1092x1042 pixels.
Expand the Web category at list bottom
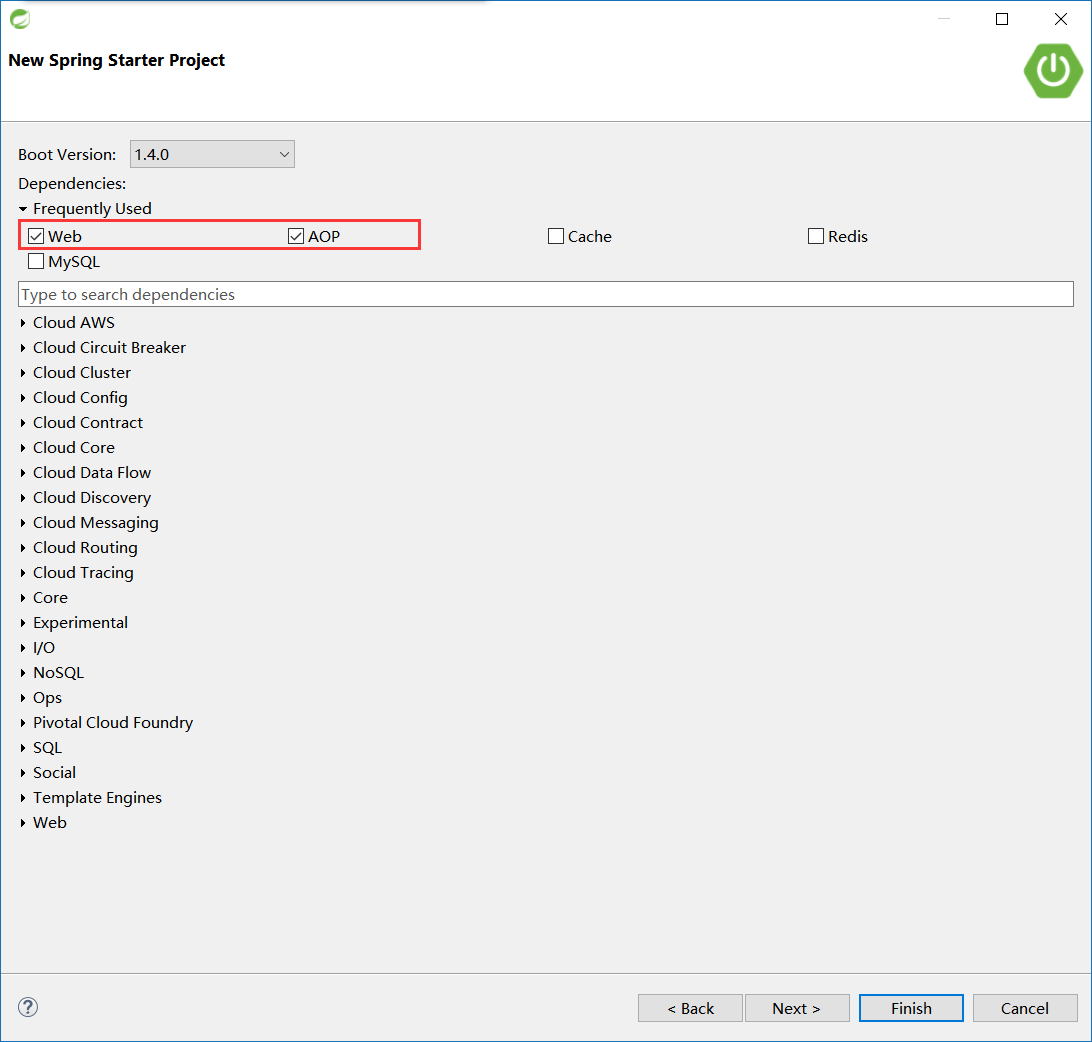[x=23, y=823]
